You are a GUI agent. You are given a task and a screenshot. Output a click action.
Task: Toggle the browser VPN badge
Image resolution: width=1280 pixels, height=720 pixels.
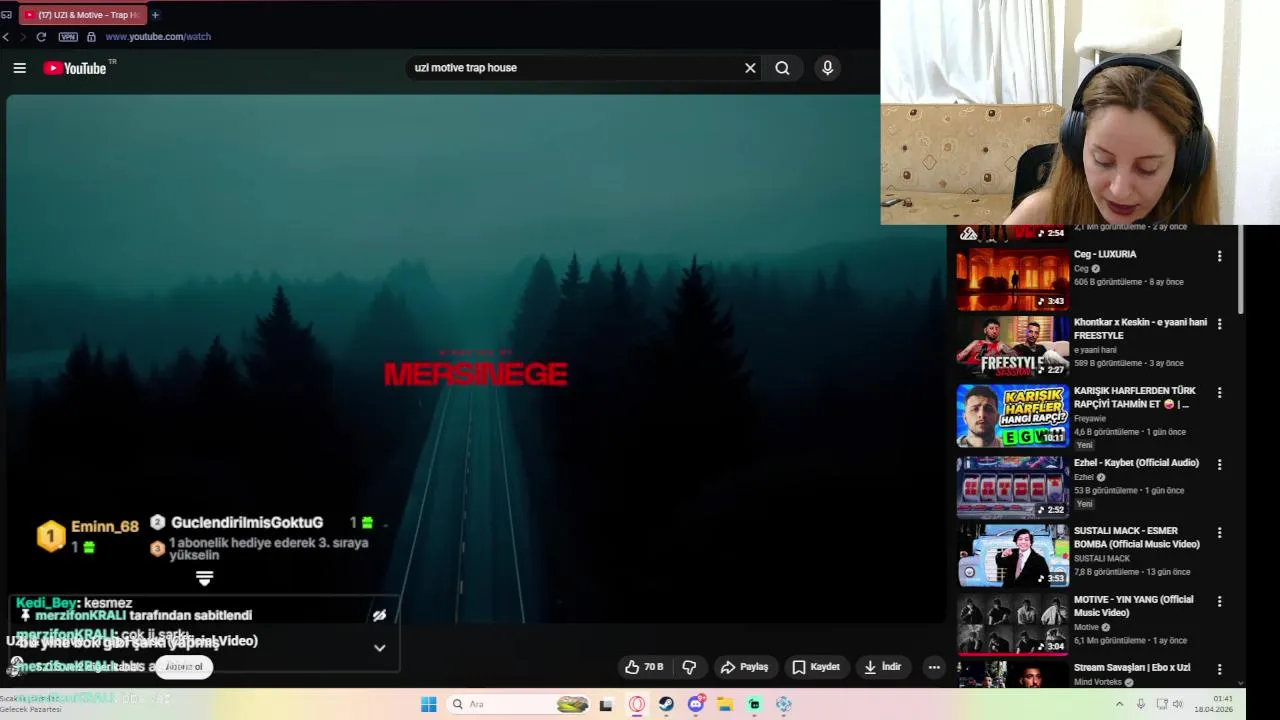[68, 37]
